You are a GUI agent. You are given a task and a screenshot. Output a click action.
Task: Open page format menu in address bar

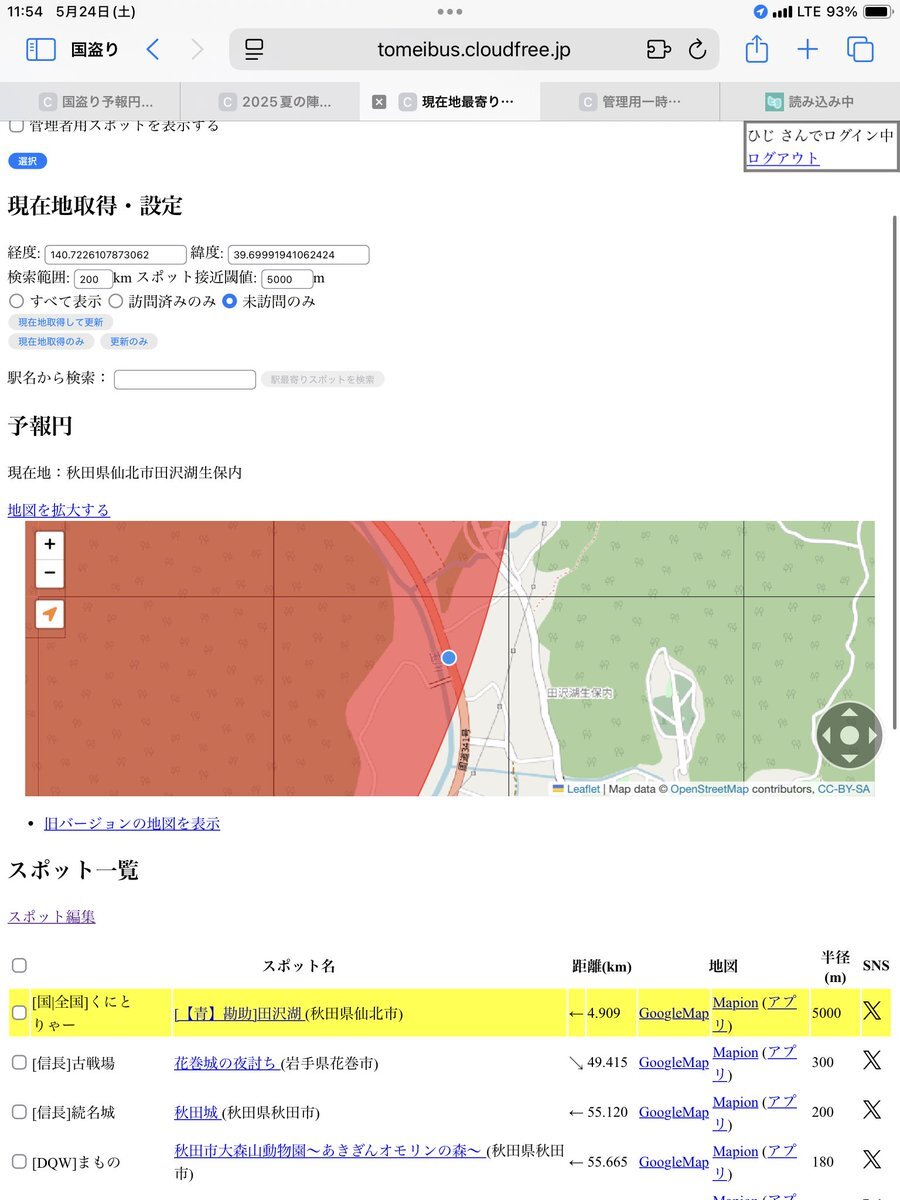[255, 49]
